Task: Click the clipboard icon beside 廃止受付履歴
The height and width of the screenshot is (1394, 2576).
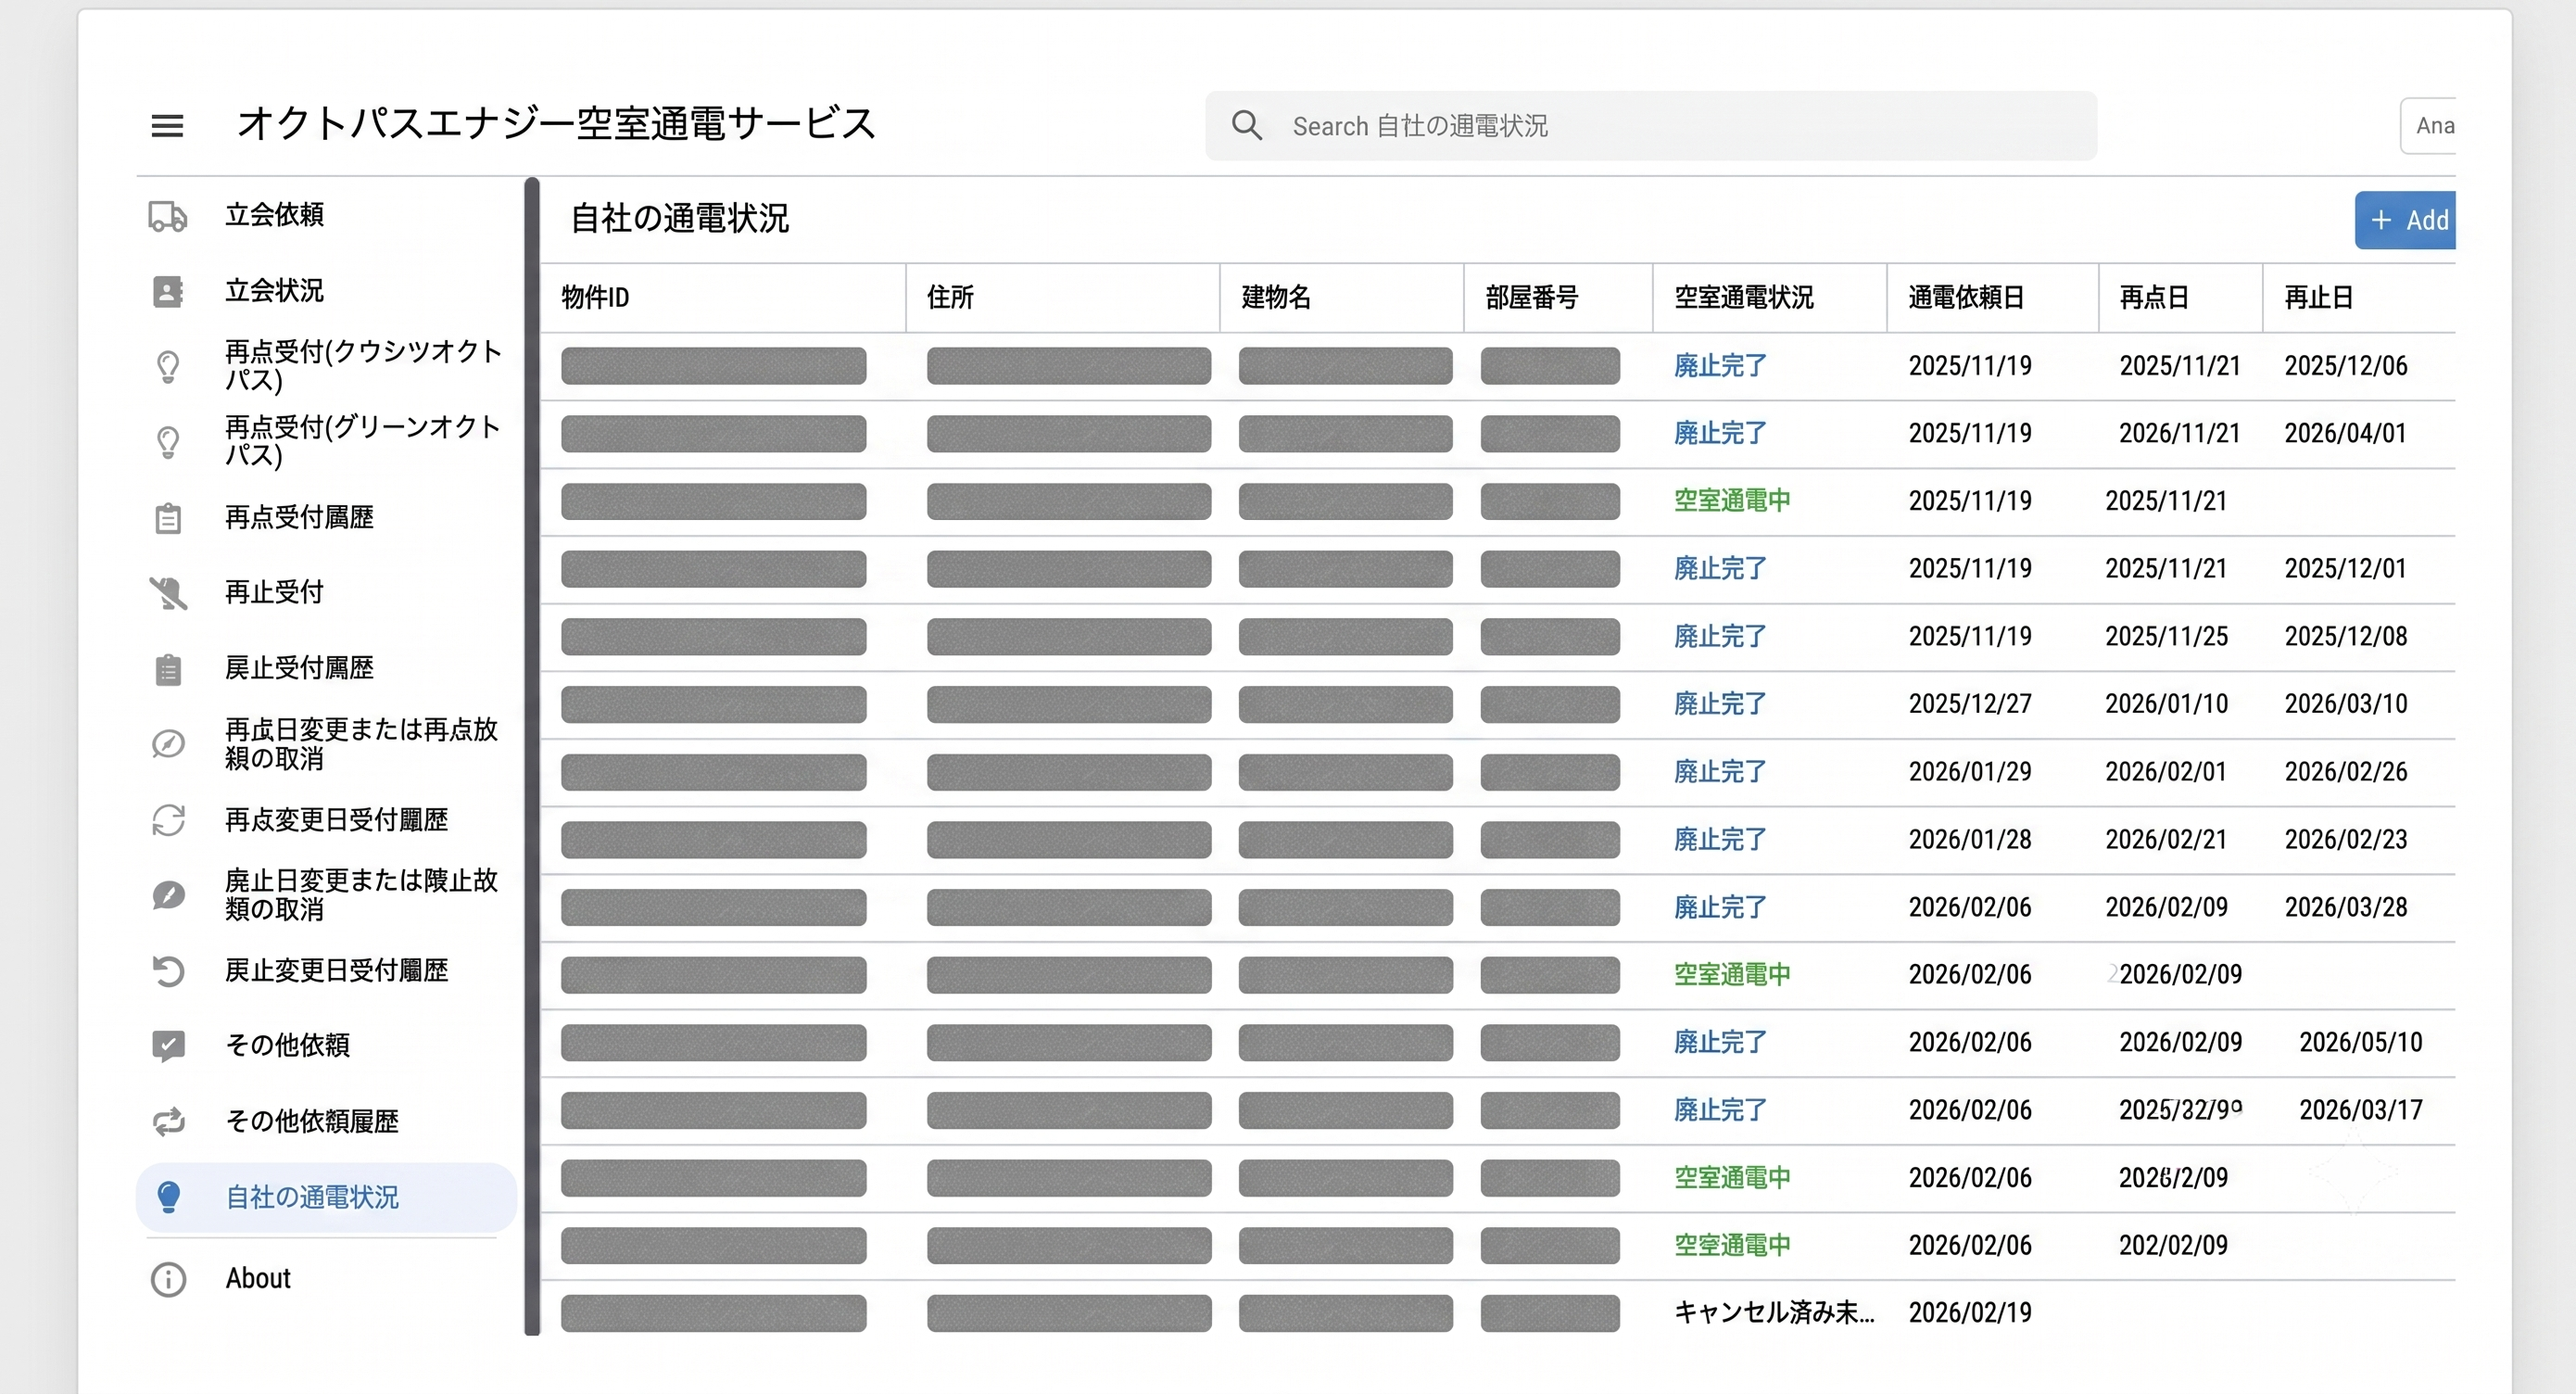Action: tap(168, 669)
